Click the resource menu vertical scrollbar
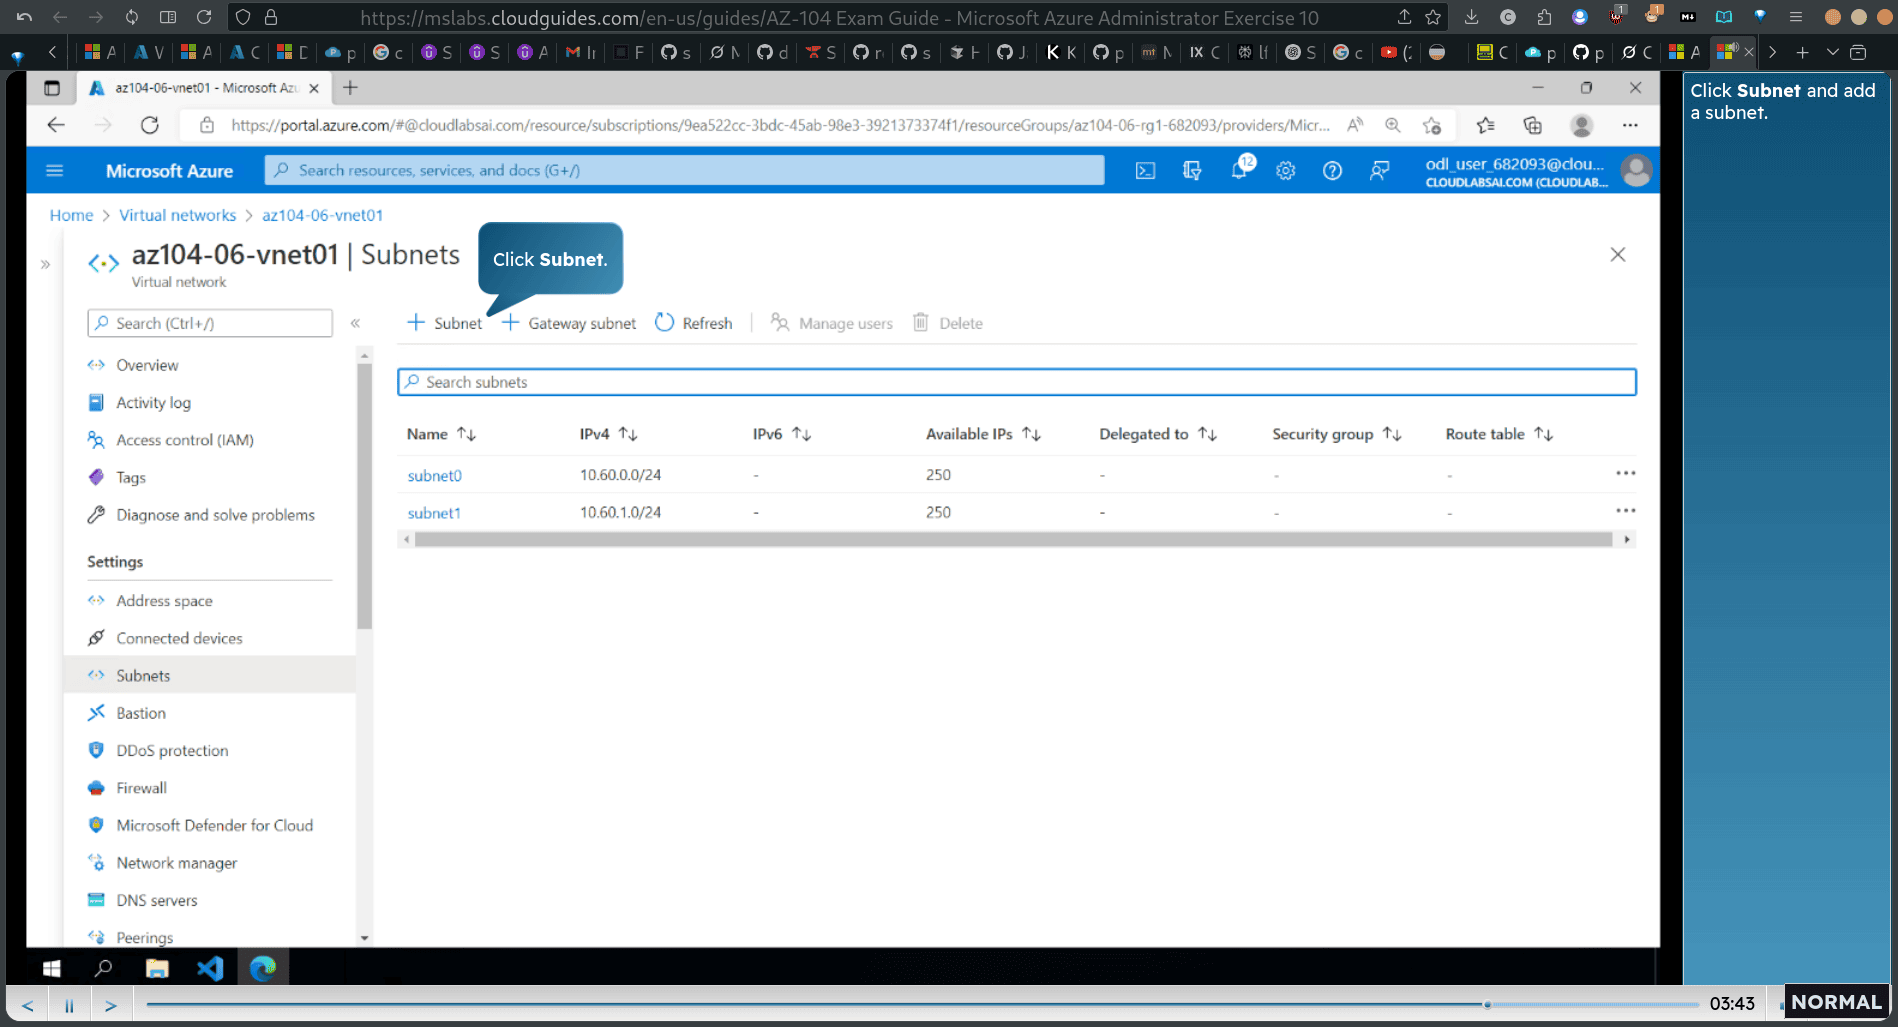Screen dimensions: 1898x1027 click(x=364, y=496)
